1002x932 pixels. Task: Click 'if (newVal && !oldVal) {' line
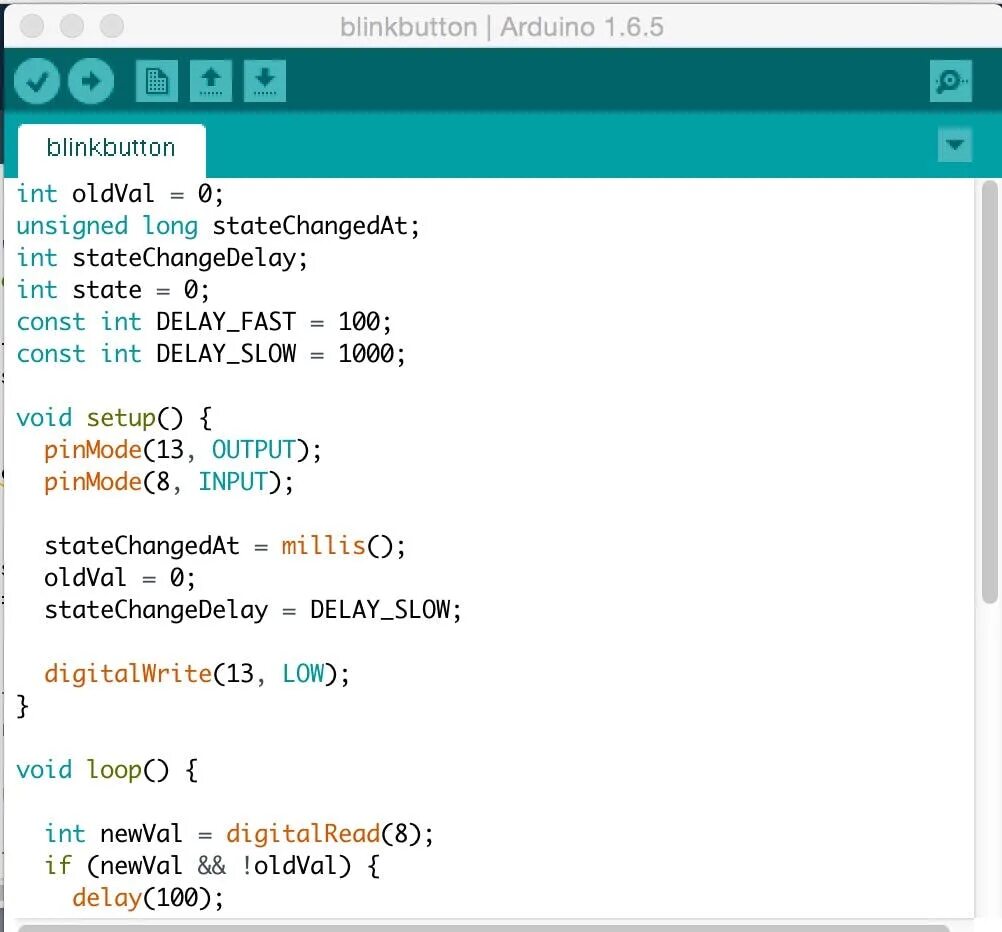pos(212,866)
